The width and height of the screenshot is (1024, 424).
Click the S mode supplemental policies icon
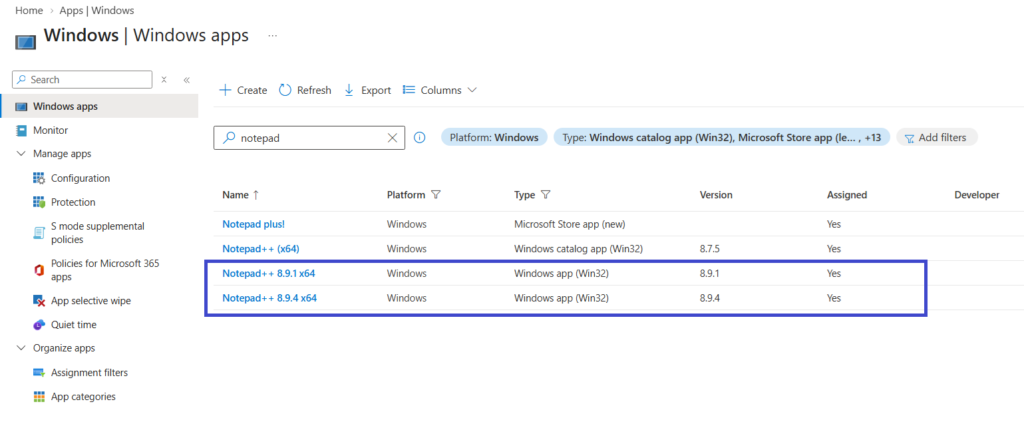[x=39, y=233]
